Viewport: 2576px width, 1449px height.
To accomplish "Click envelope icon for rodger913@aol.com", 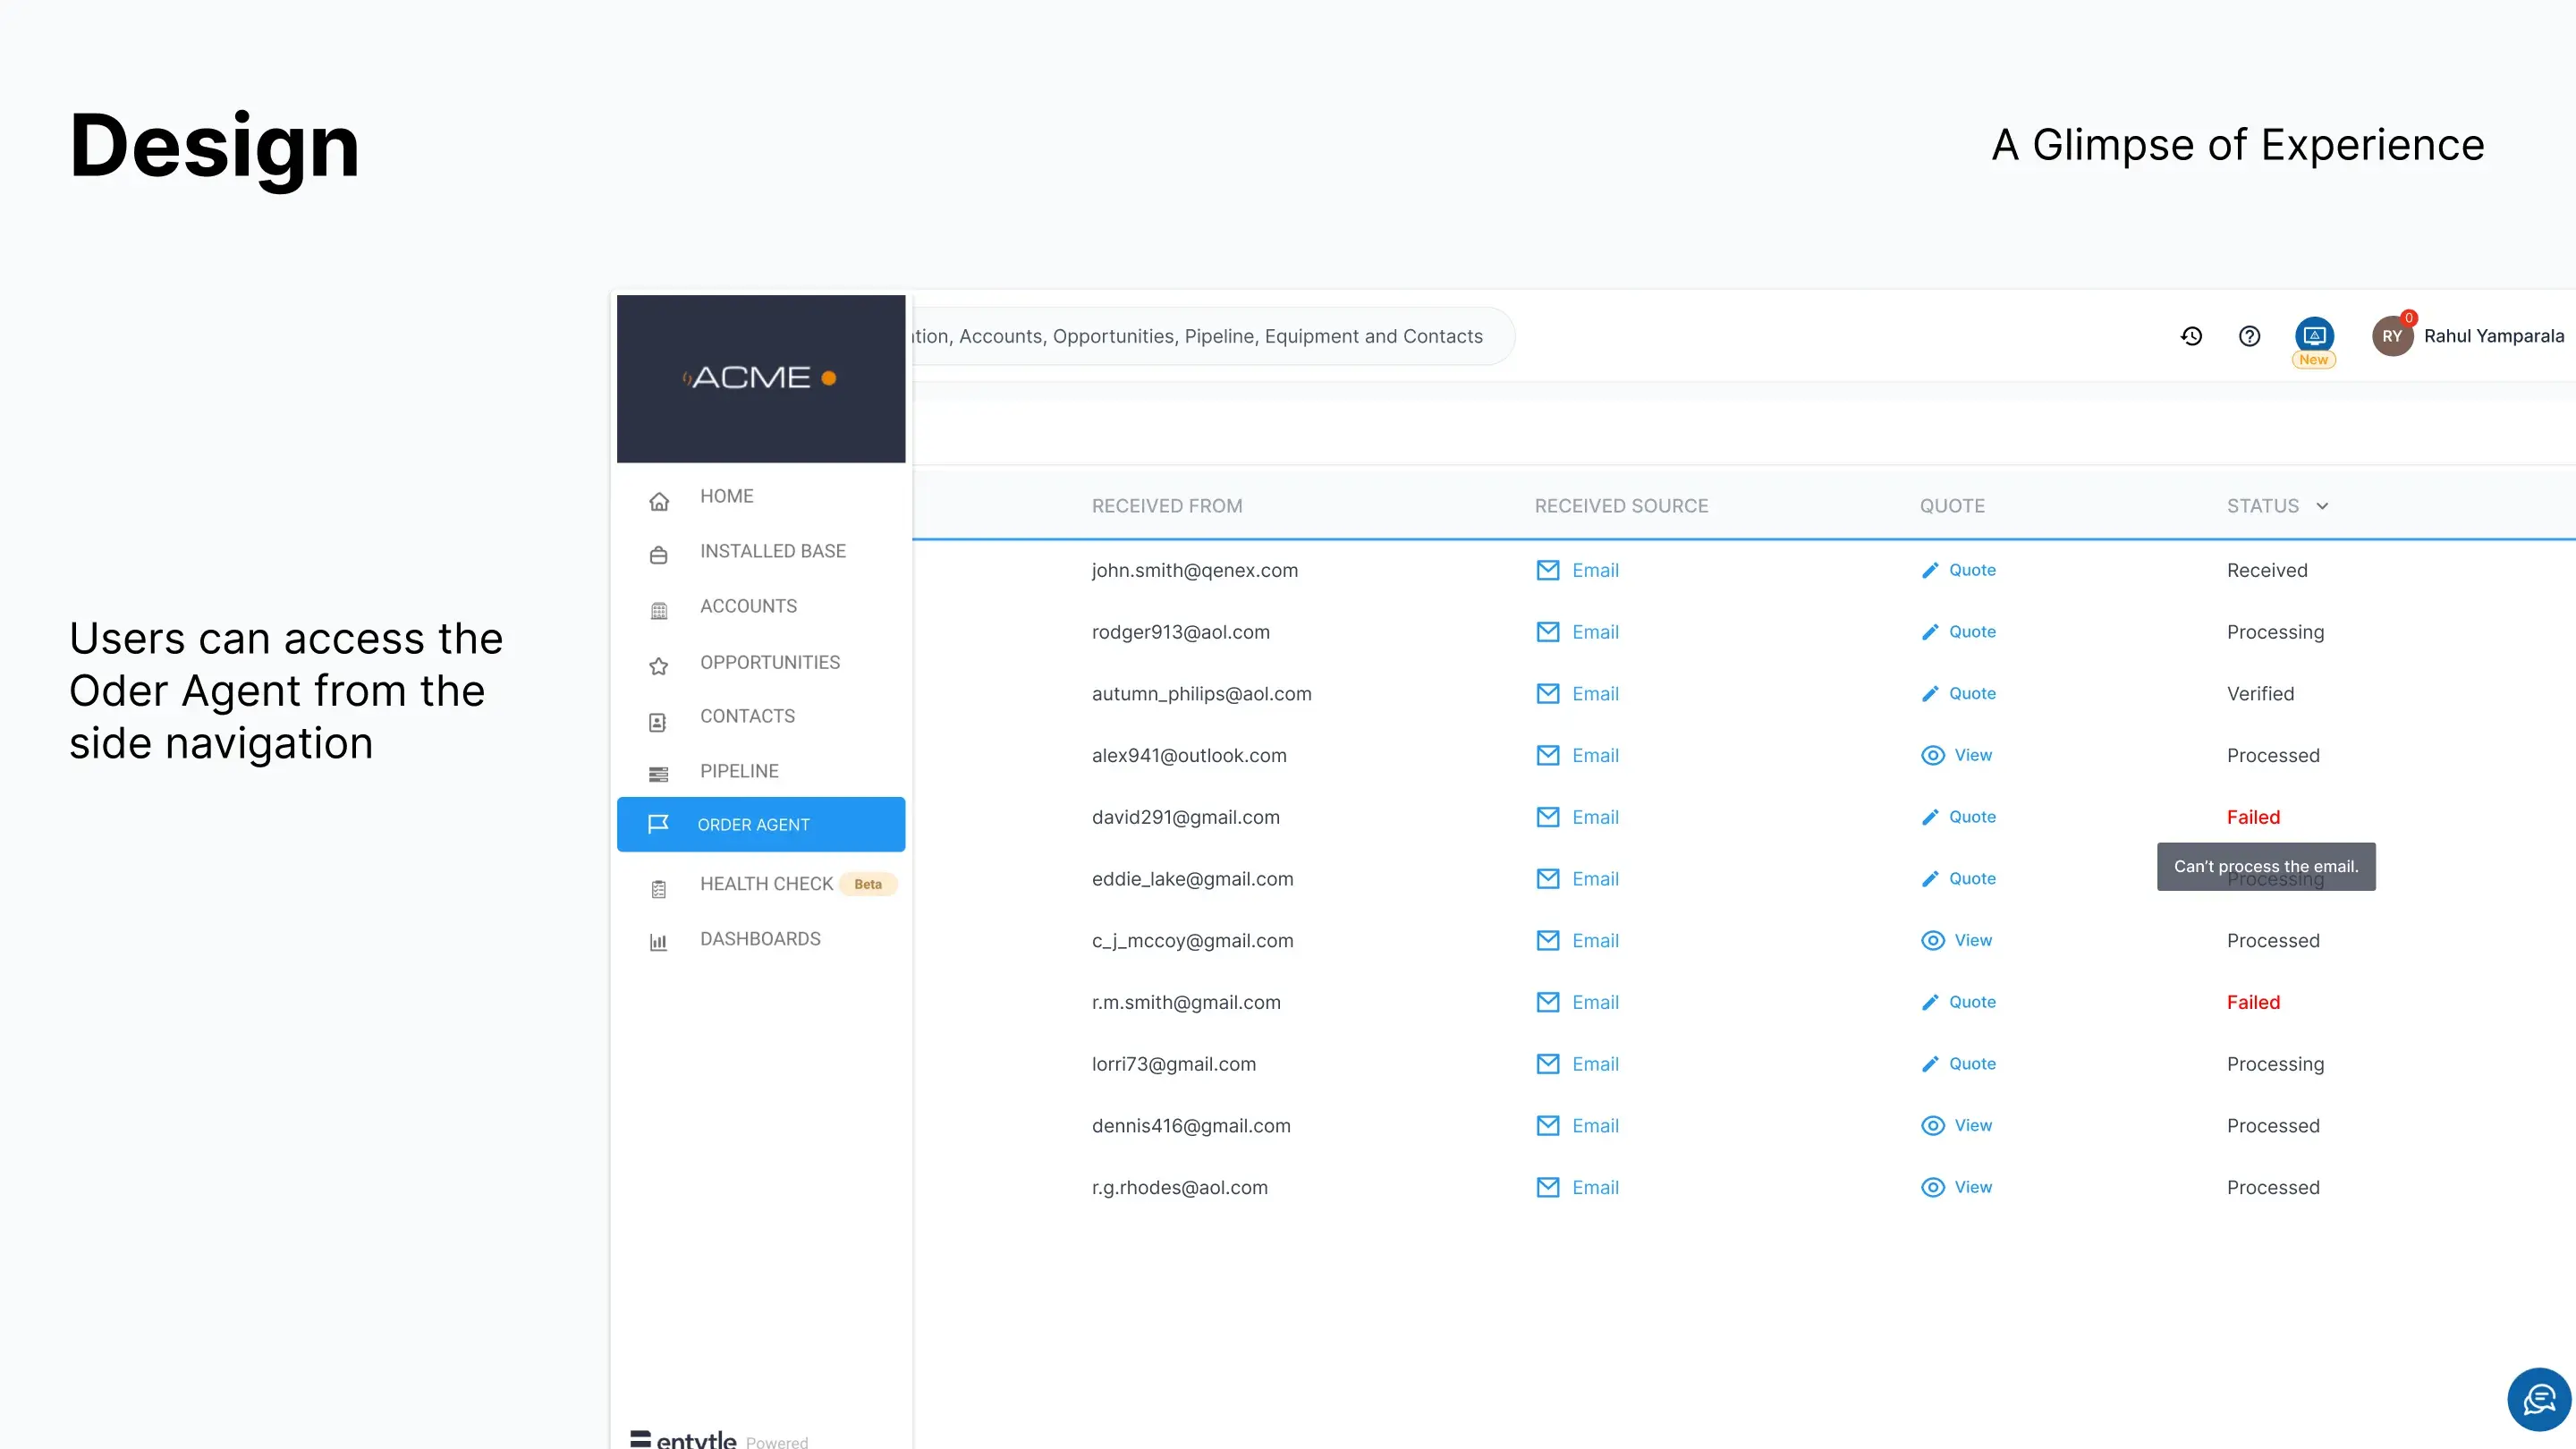I will tap(1547, 632).
